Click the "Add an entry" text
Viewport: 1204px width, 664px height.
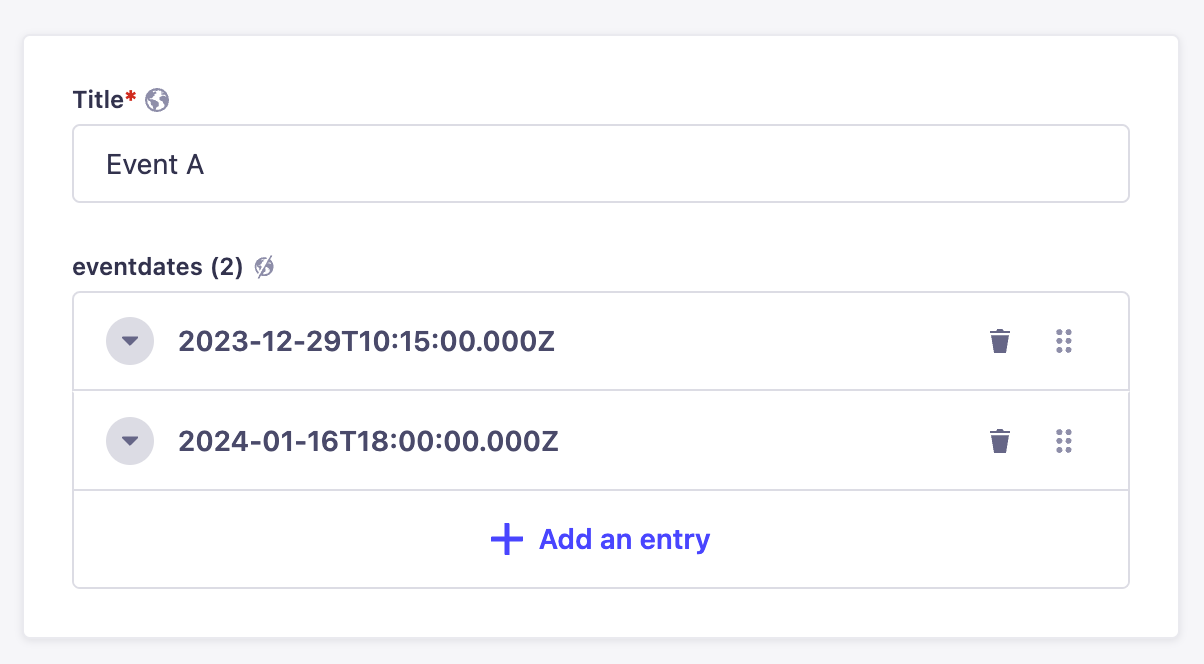coord(624,540)
